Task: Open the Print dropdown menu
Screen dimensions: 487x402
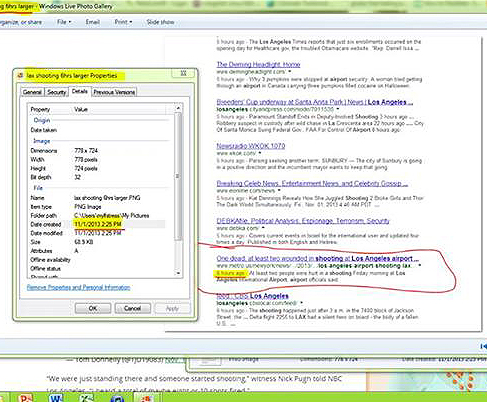Action: (123, 22)
